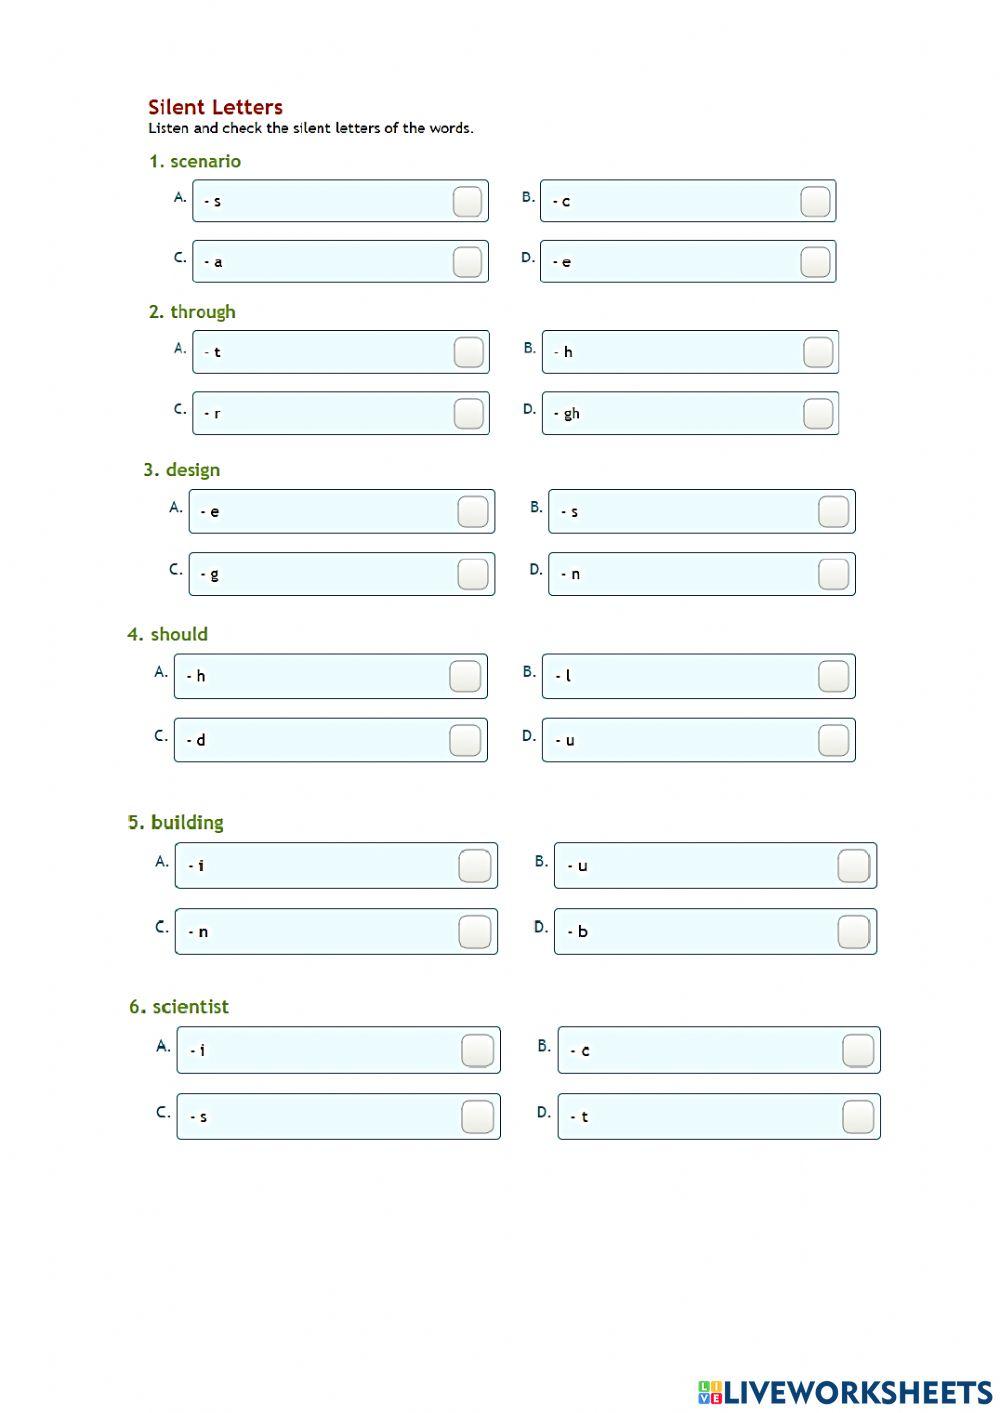Check option A 's' for scenario
Viewport: 1000px width, 1413px height.
pyautogui.click(x=467, y=201)
